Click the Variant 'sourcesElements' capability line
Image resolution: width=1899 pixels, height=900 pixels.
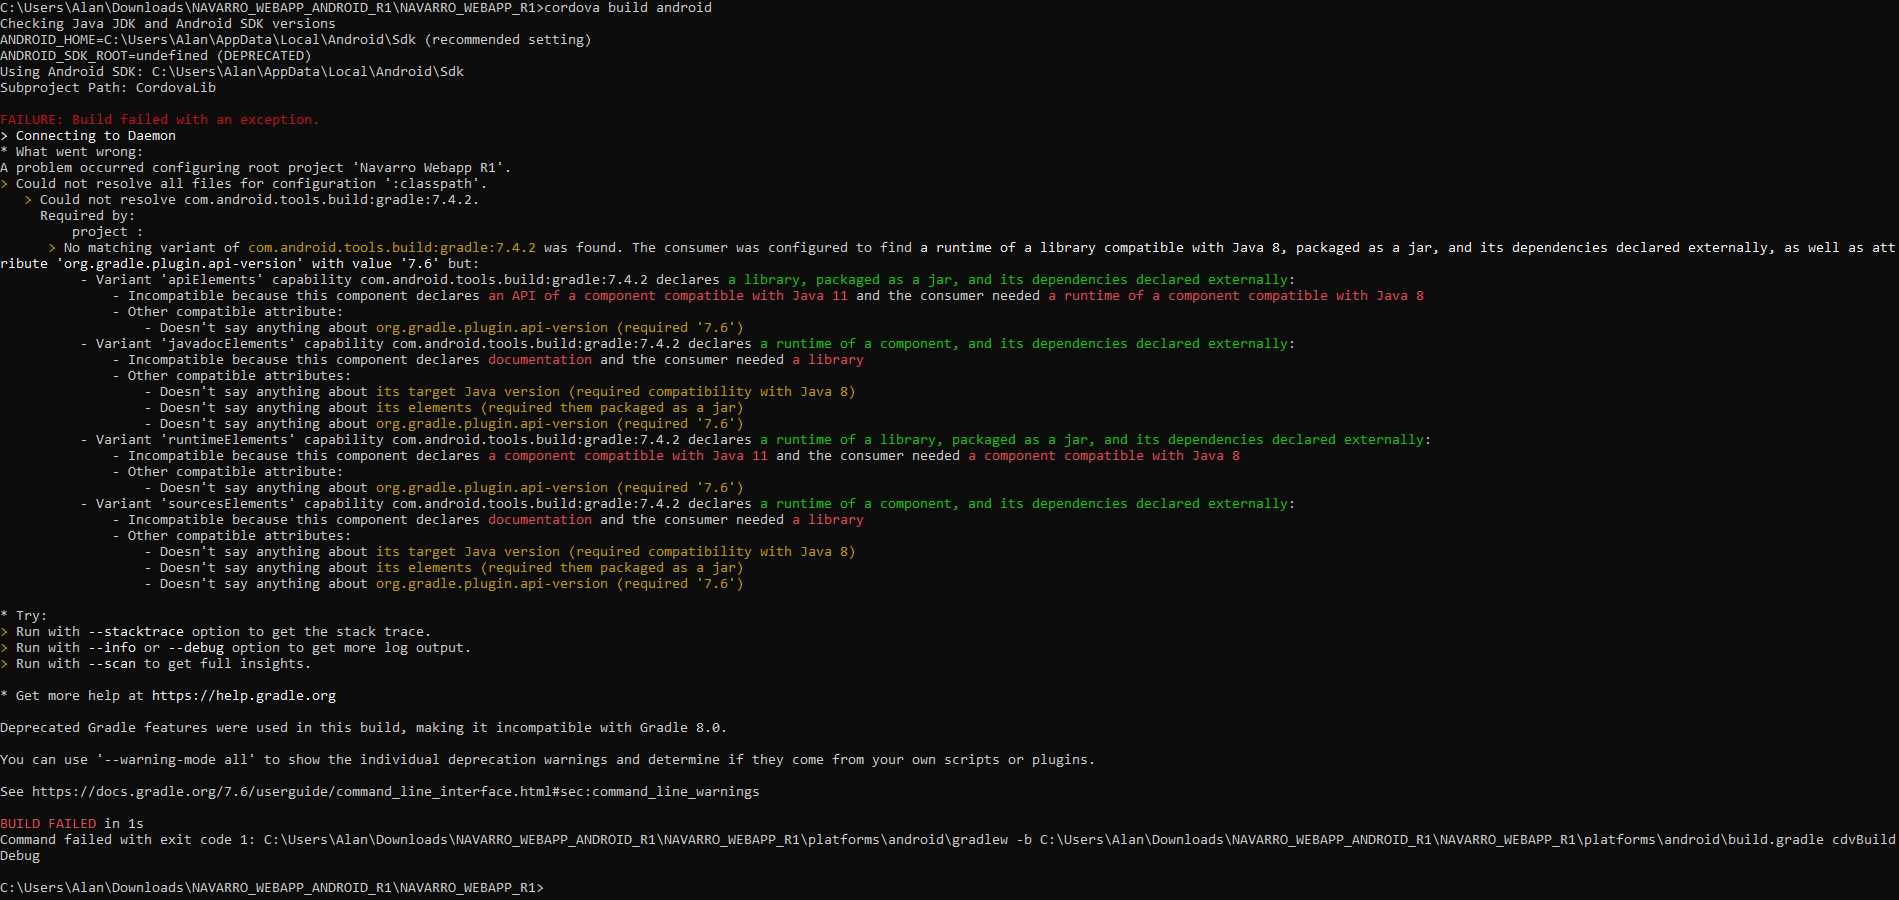688,504
